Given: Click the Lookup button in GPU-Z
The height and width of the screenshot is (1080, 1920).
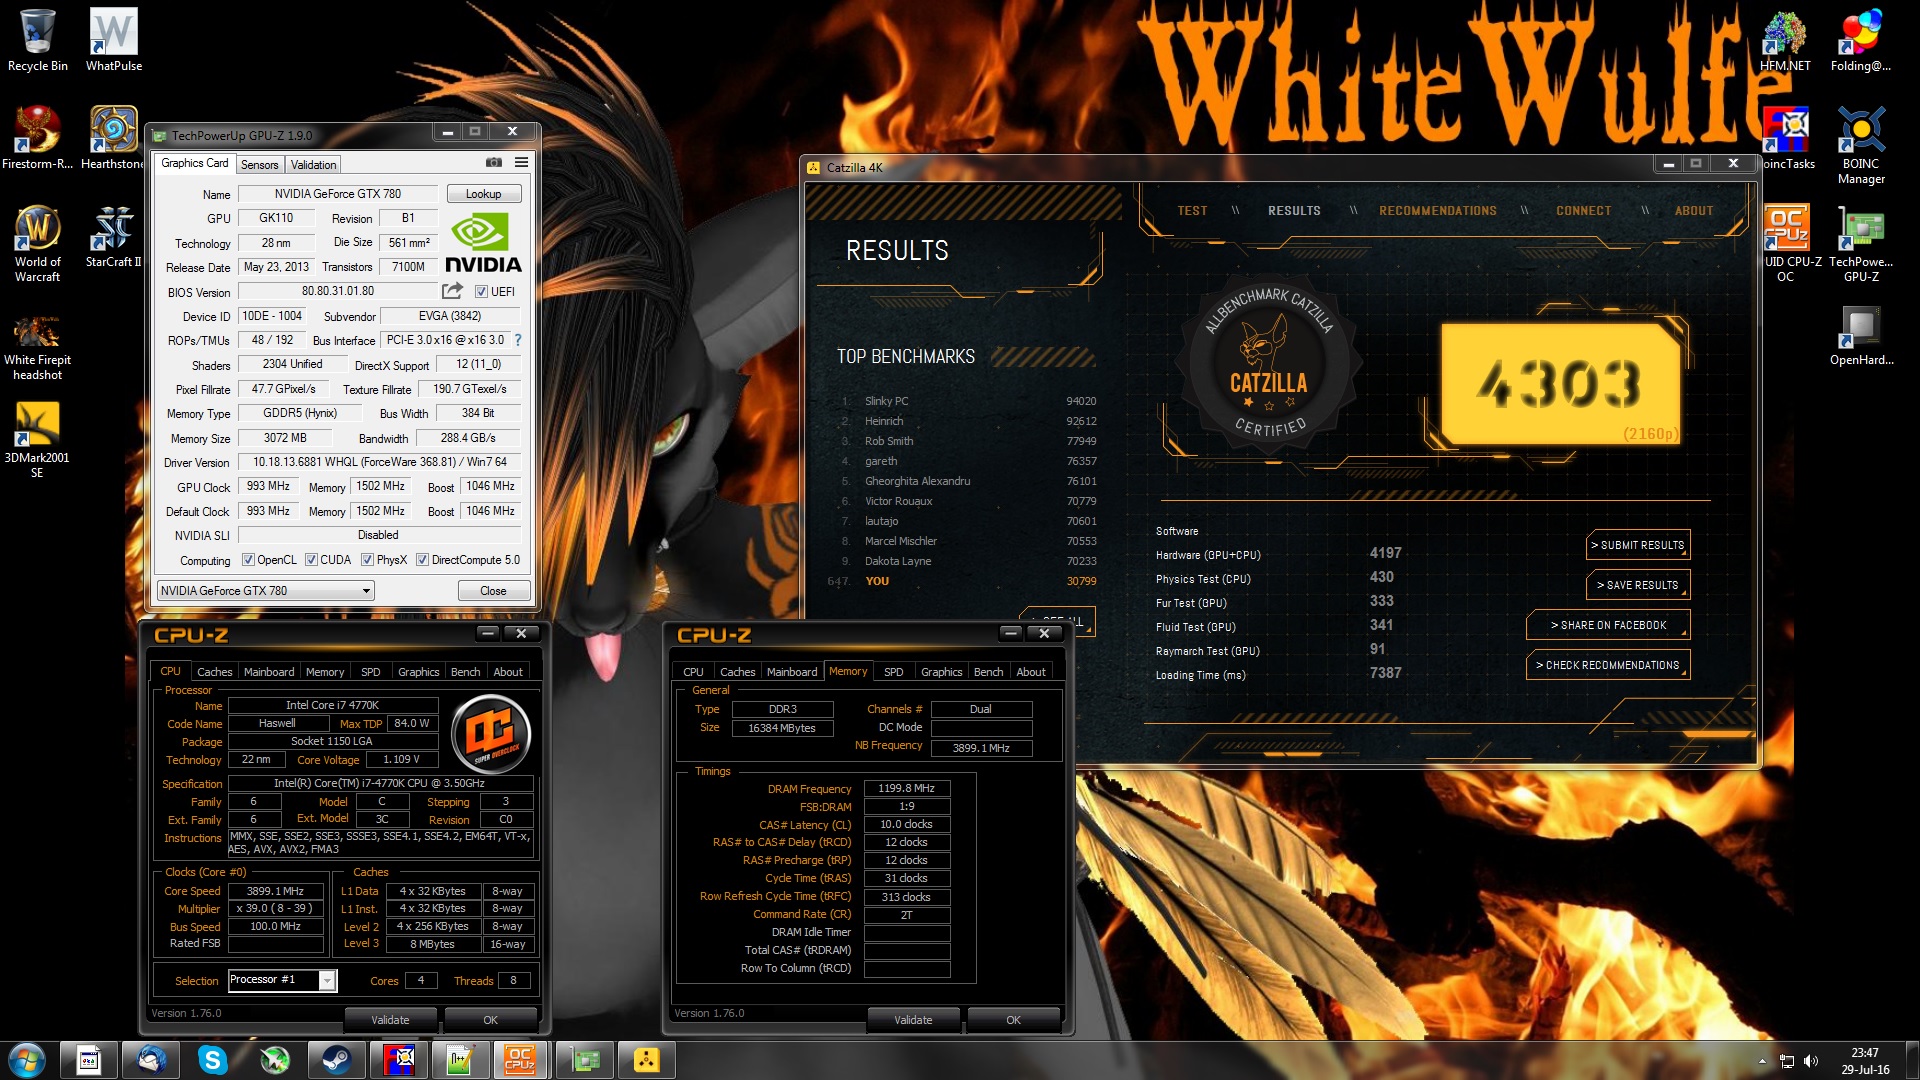Looking at the screenshot, I should coord(484,194).
